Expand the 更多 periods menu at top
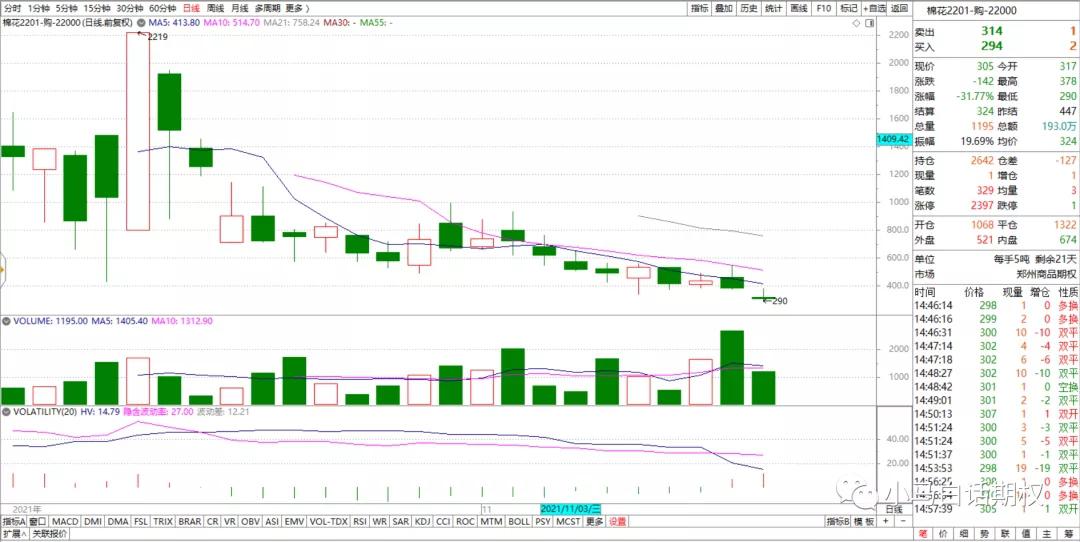 click(298, 8)
